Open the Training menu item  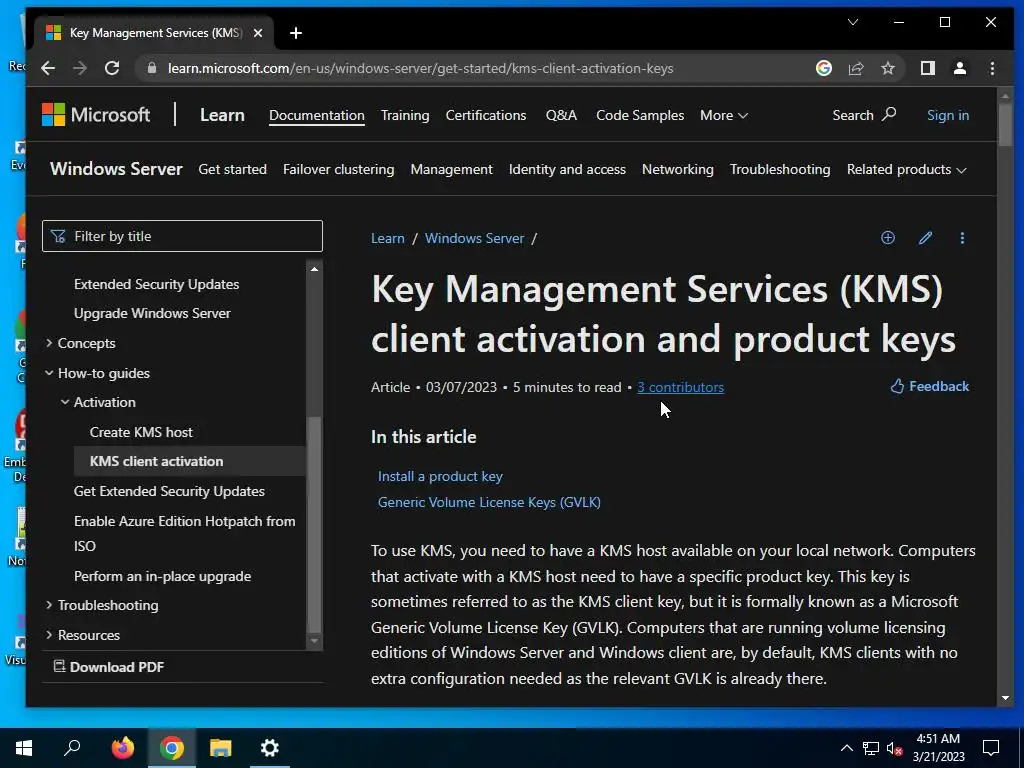coord(405,115)
